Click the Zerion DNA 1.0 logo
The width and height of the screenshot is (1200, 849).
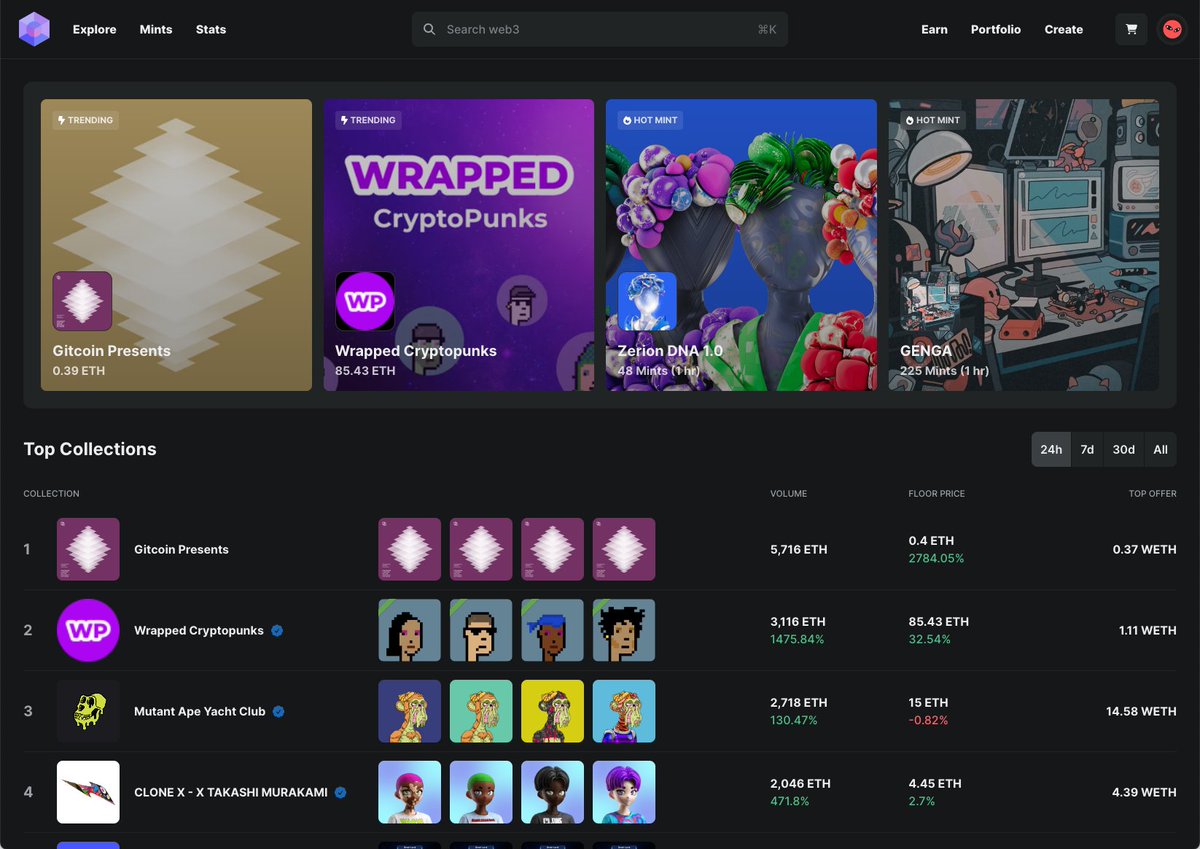pyautogui.click(x=647, y=301)
